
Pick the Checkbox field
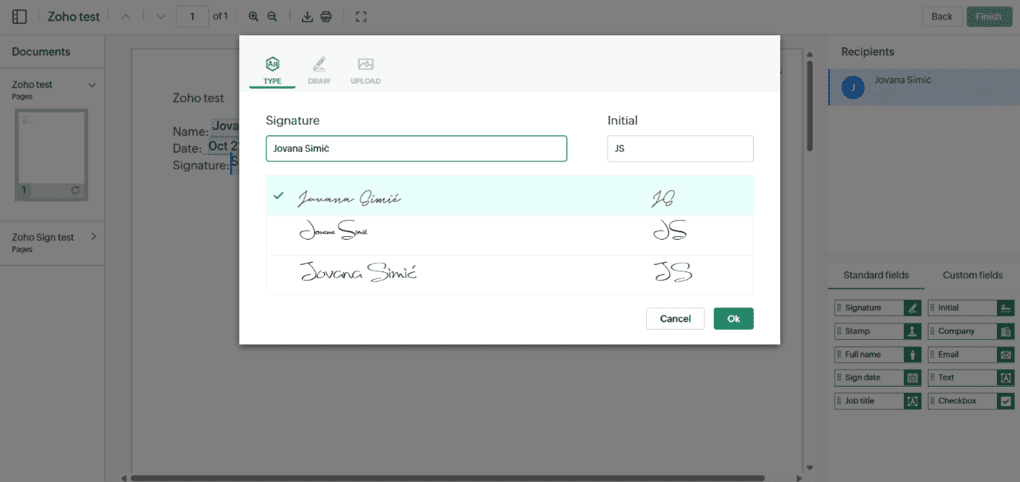[971, 401]
